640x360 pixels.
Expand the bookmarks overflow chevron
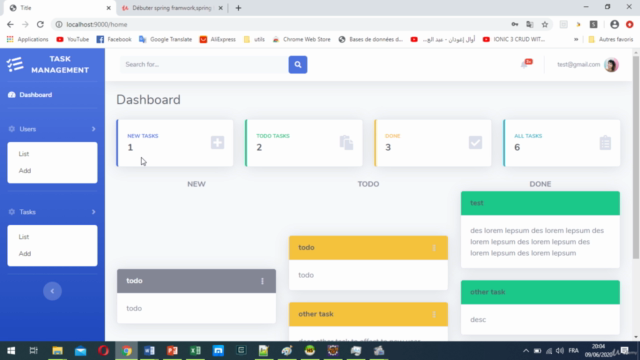coord(576,39)
